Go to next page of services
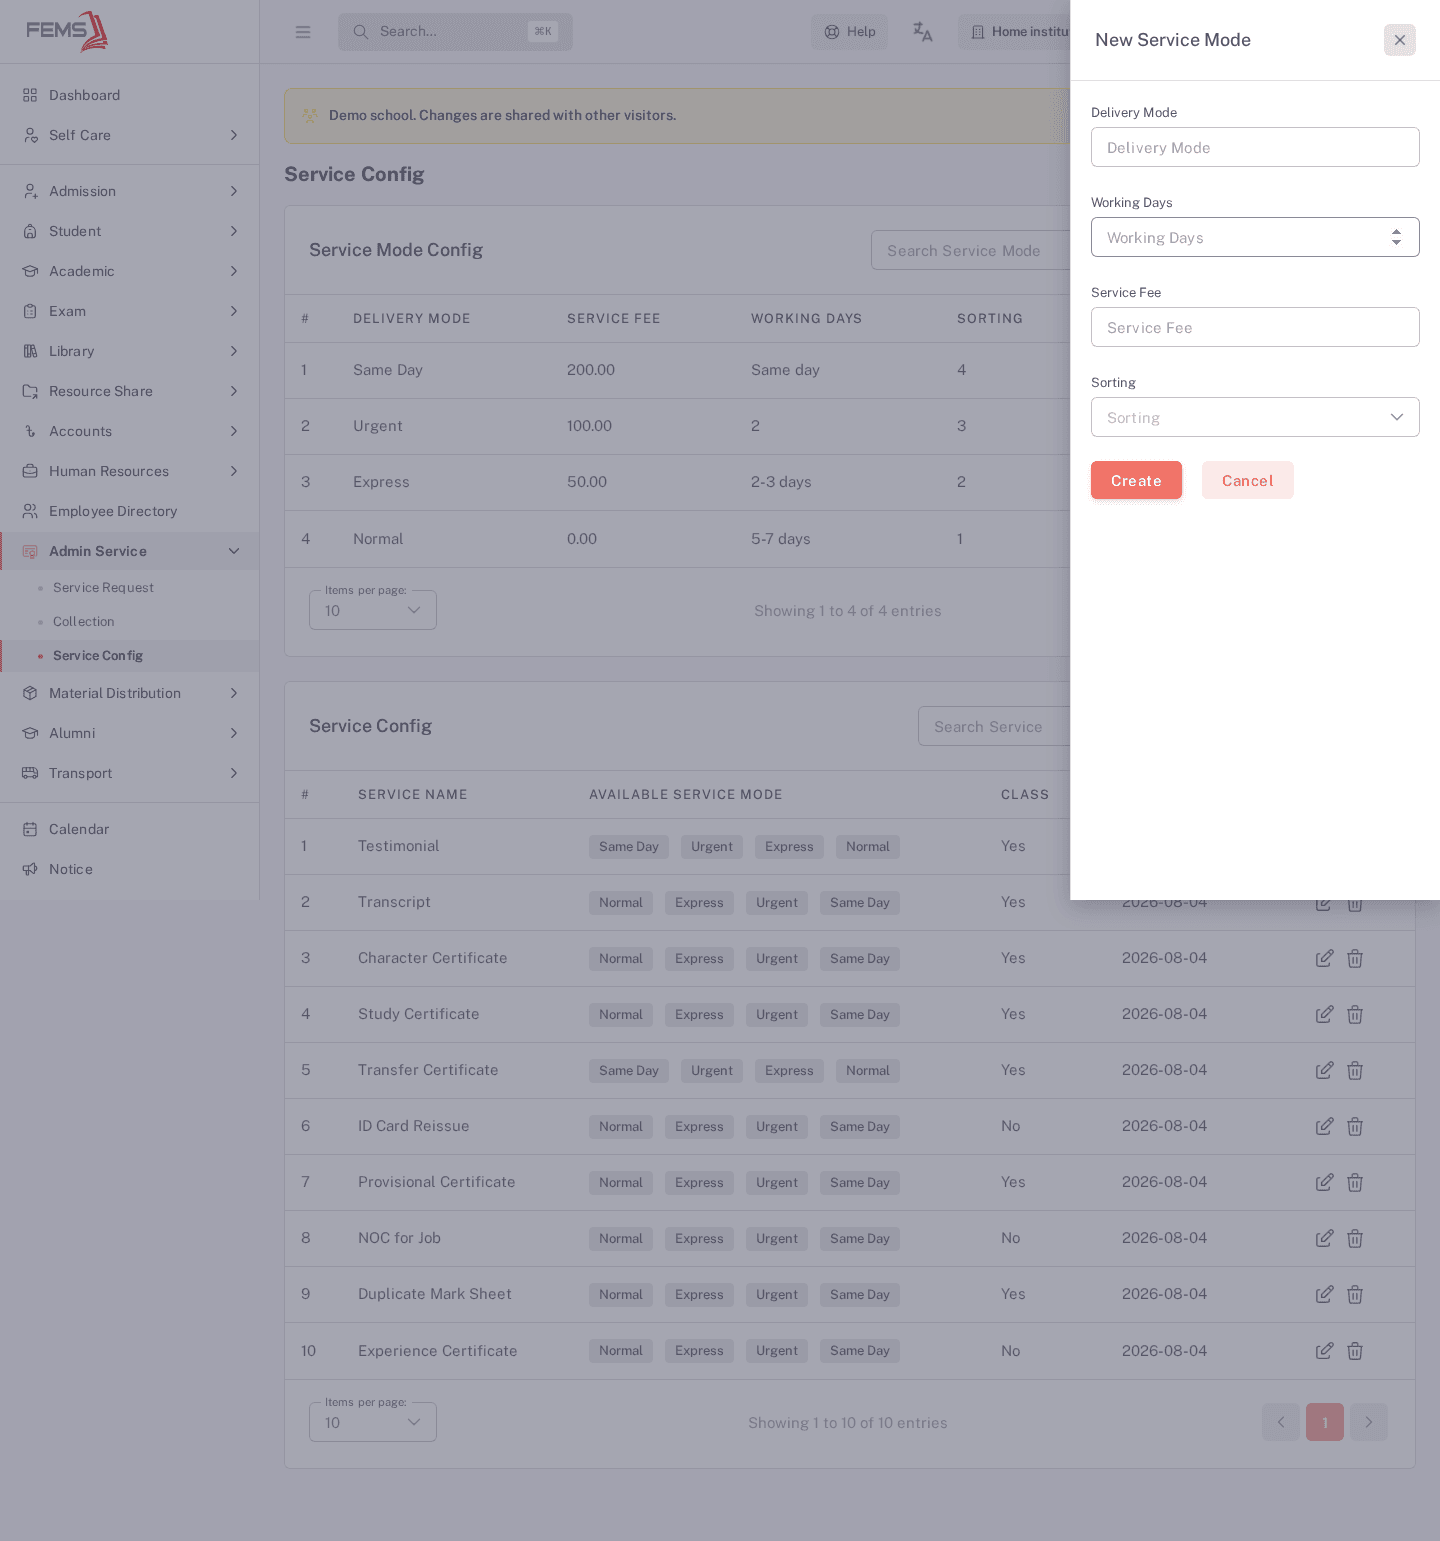This screenshot has height=1541, width=1440. [1369, 1422]
